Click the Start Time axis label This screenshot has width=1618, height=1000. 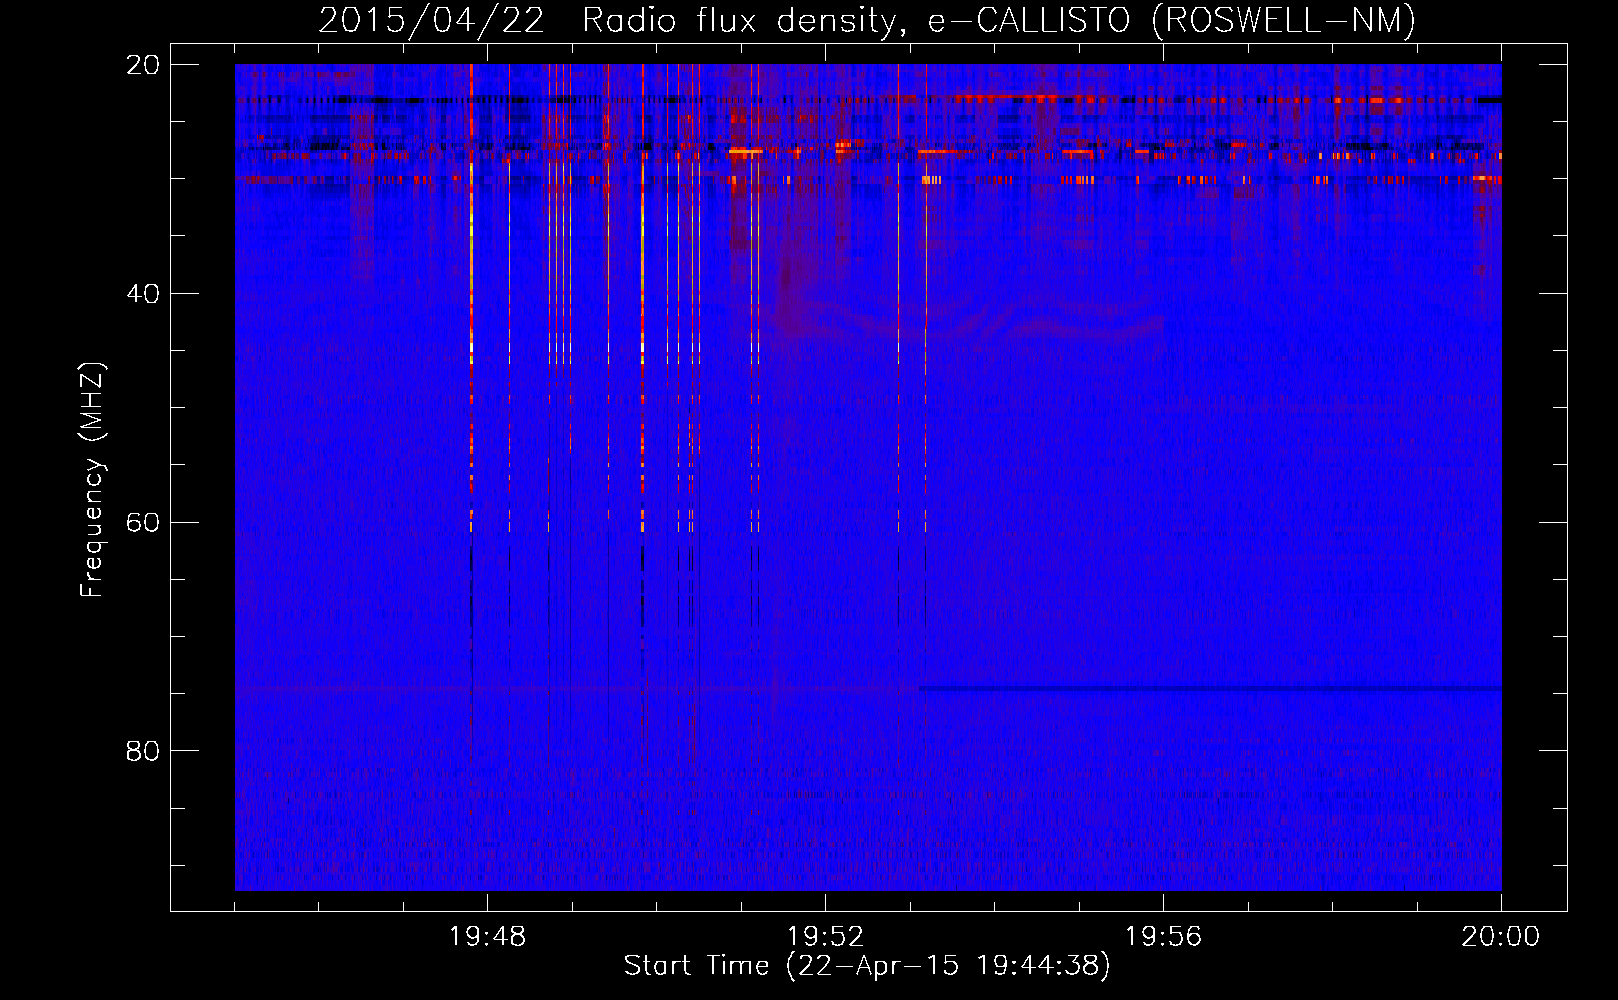(867, 966)
